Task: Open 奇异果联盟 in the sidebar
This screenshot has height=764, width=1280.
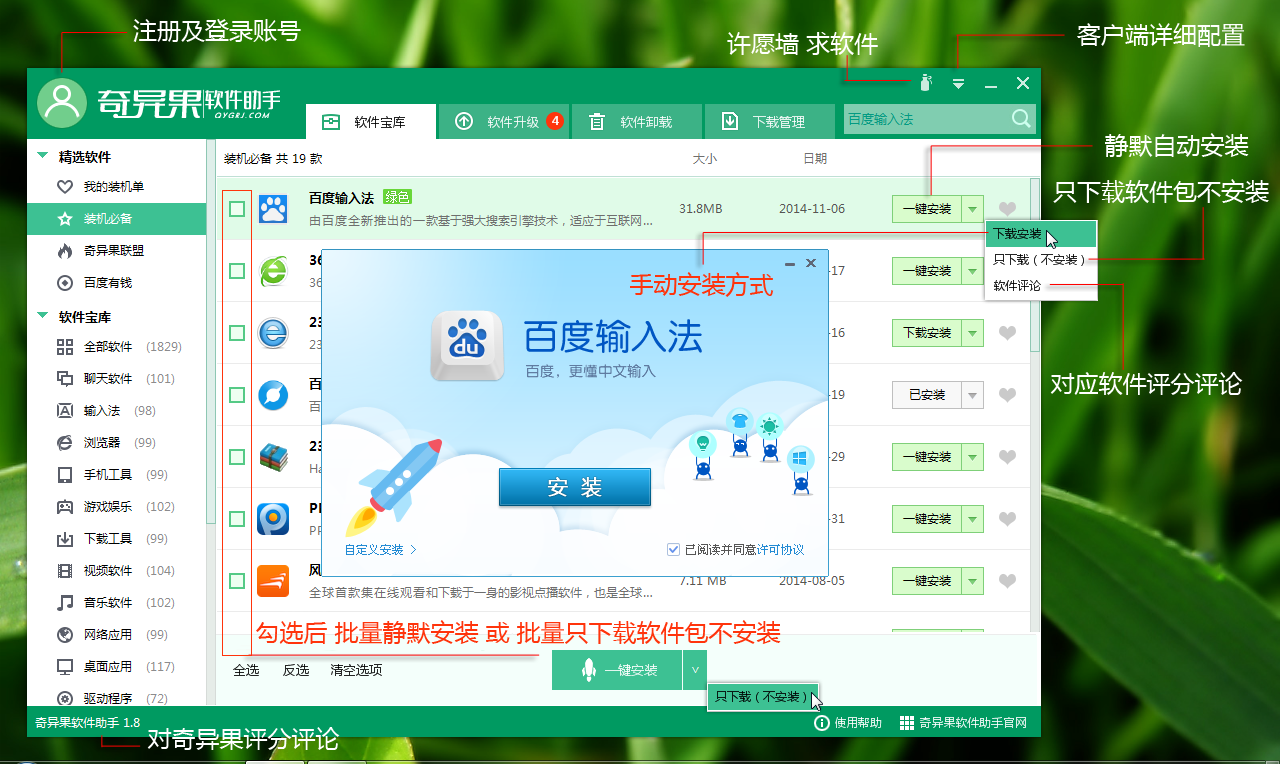Action: 116,251
